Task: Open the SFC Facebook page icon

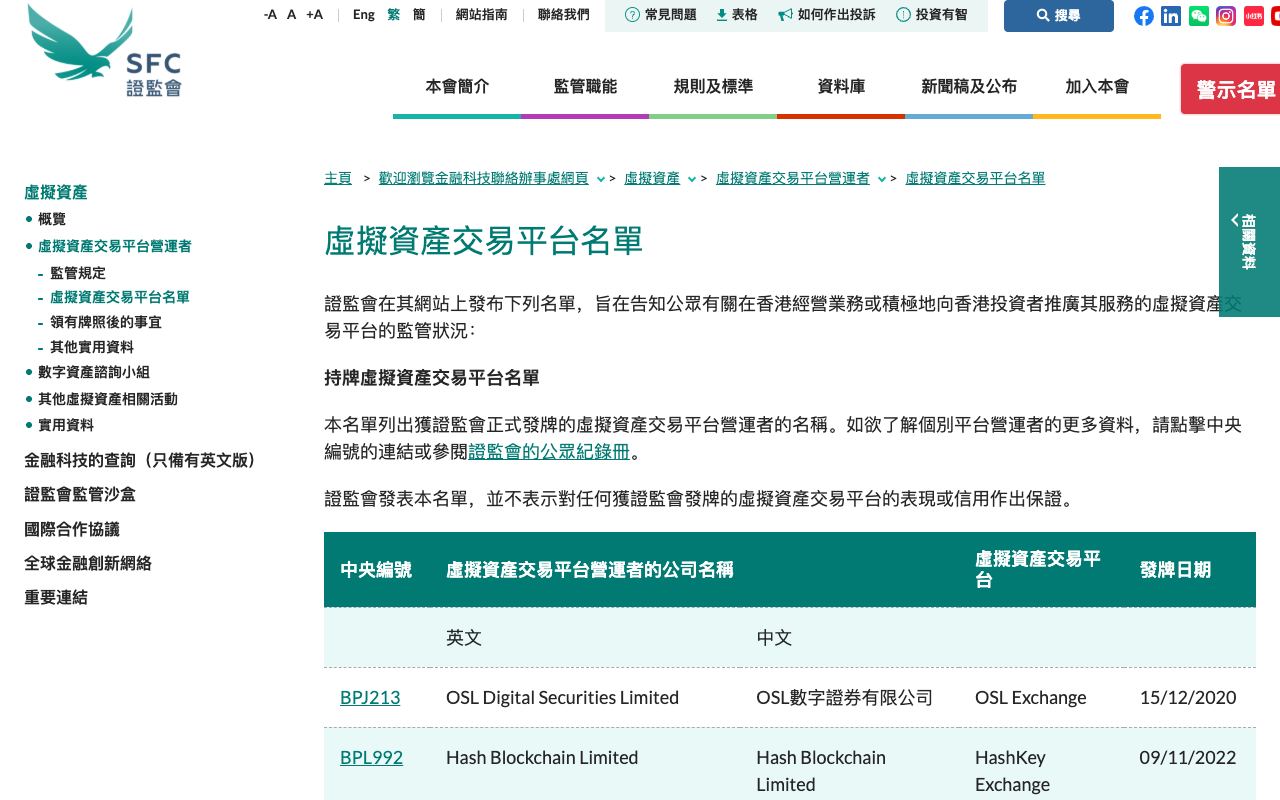Action: coord(1144,15)
